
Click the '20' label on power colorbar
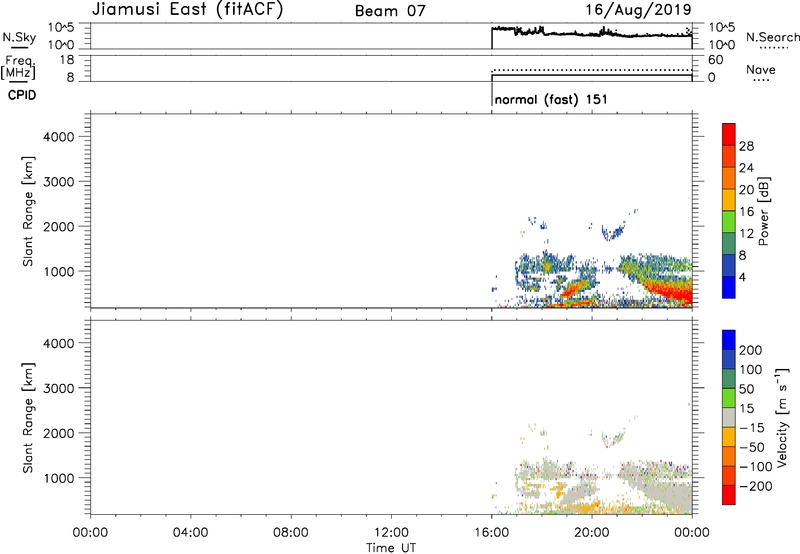point(746,190)
